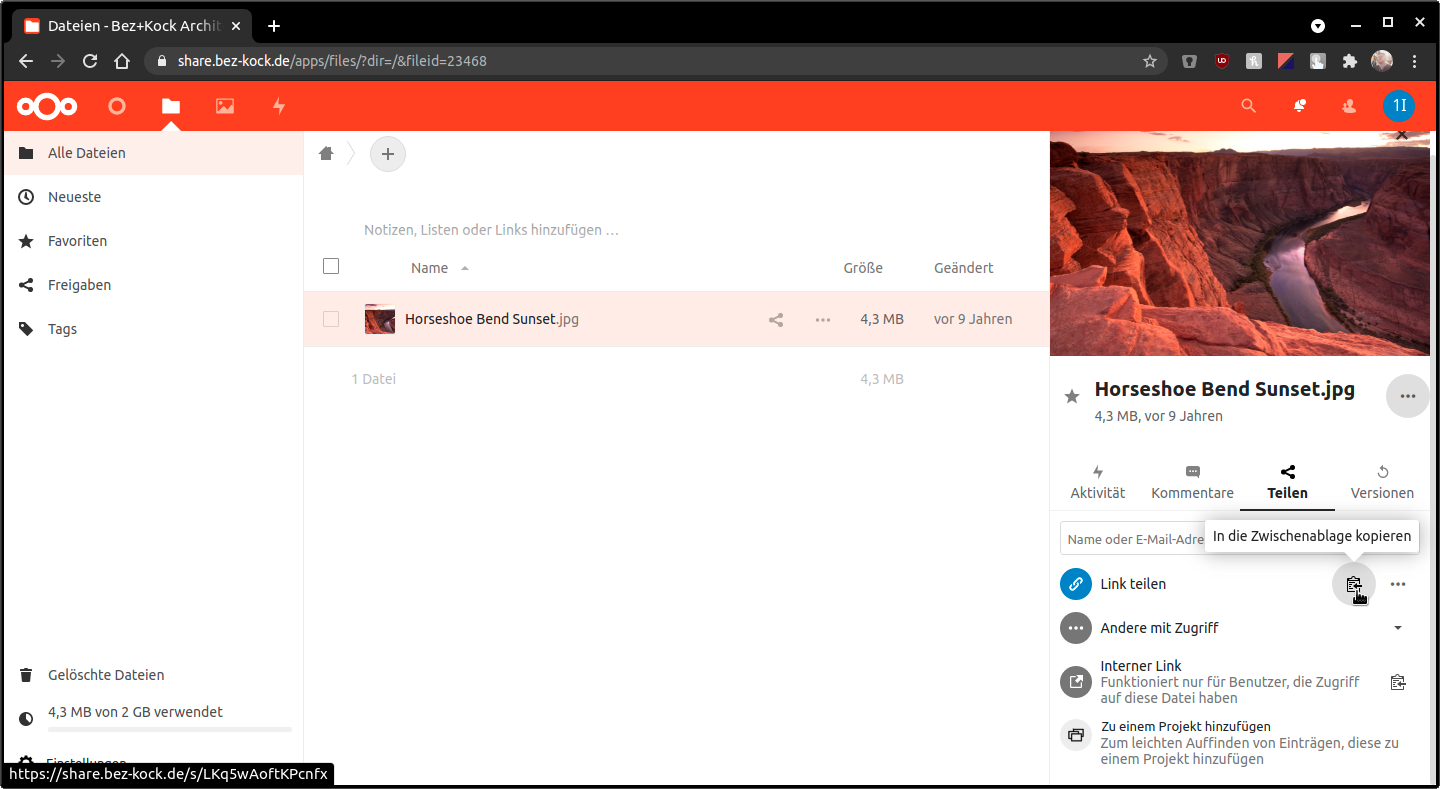Switch to the Versionen tab

pyautogui.click(x=1382, y=483)
